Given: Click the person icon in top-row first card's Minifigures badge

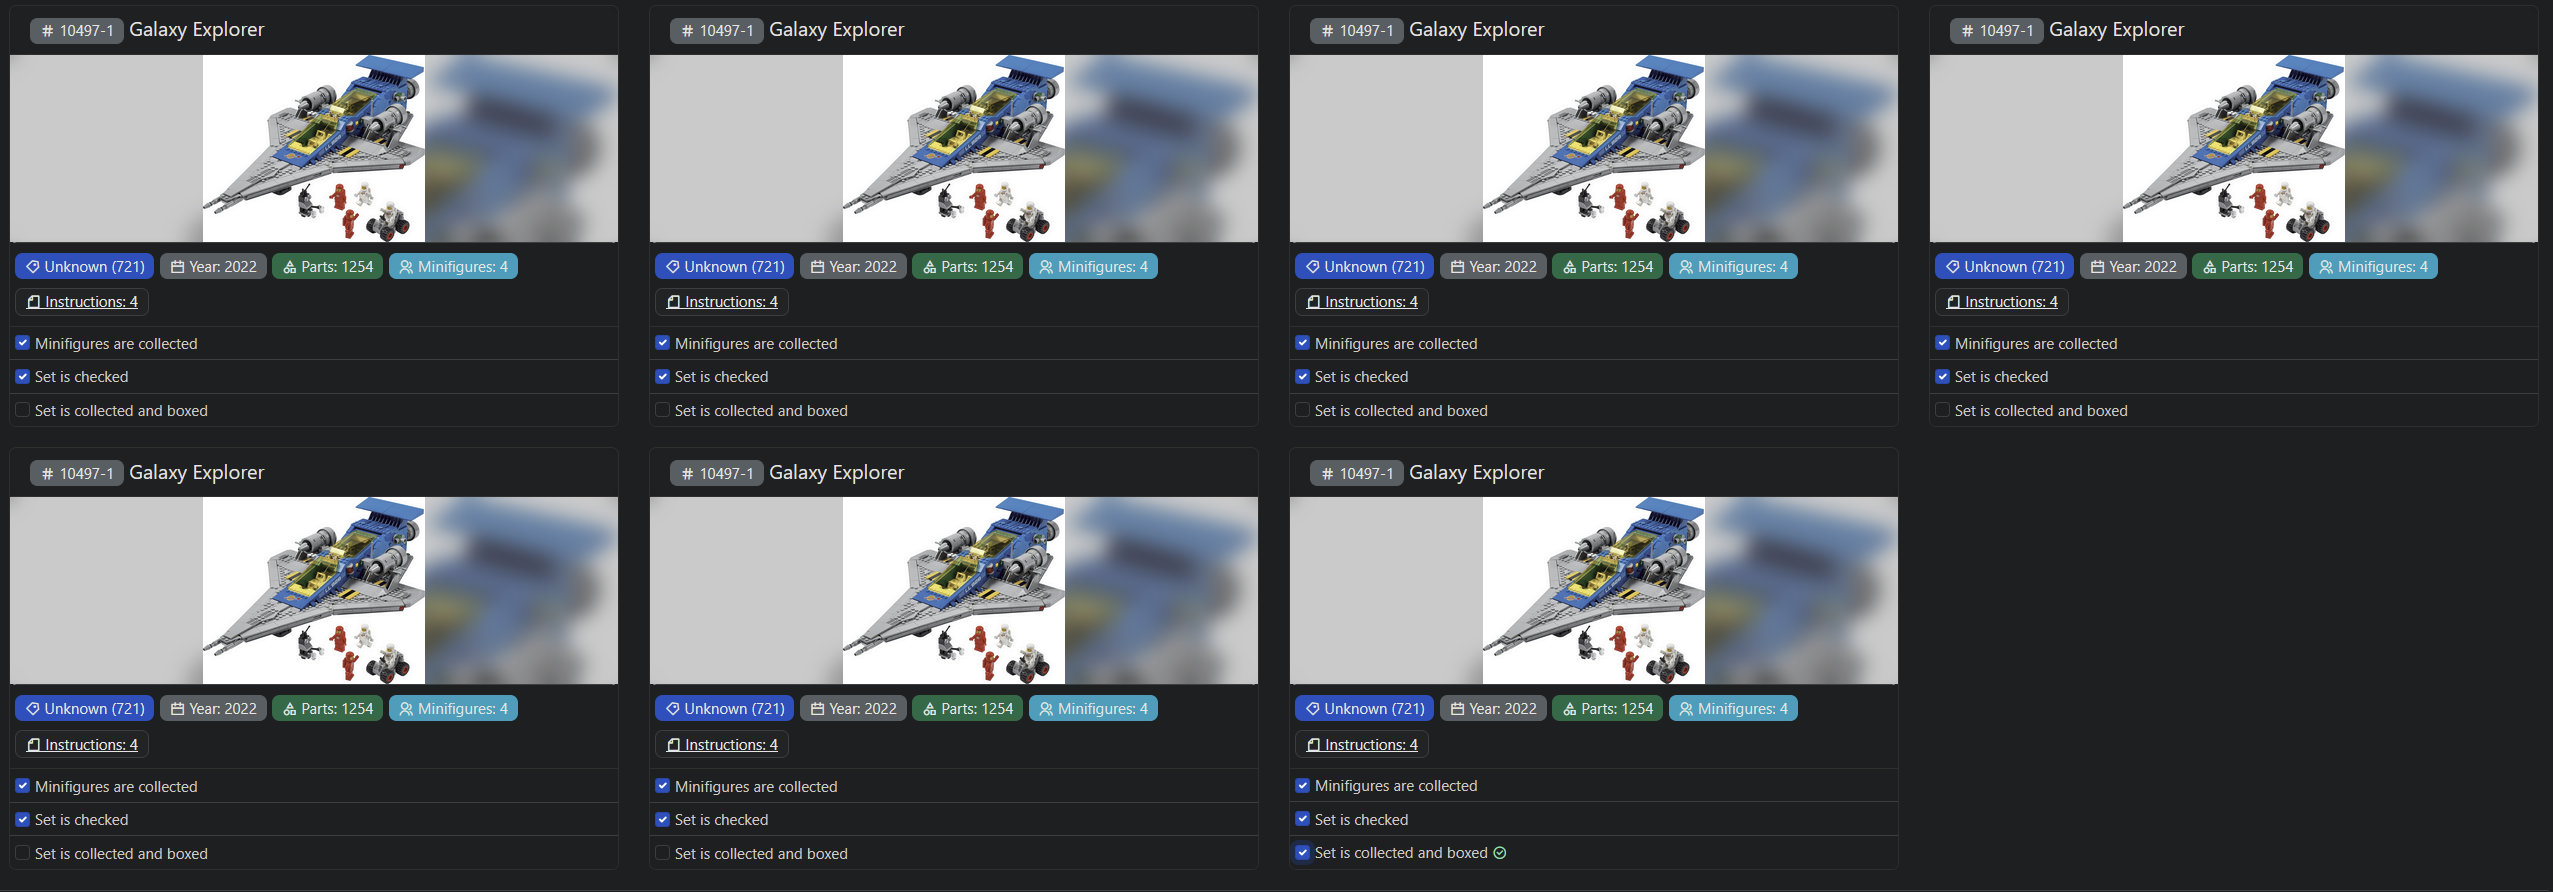Looking at the screenshot, I should (406, 267).
